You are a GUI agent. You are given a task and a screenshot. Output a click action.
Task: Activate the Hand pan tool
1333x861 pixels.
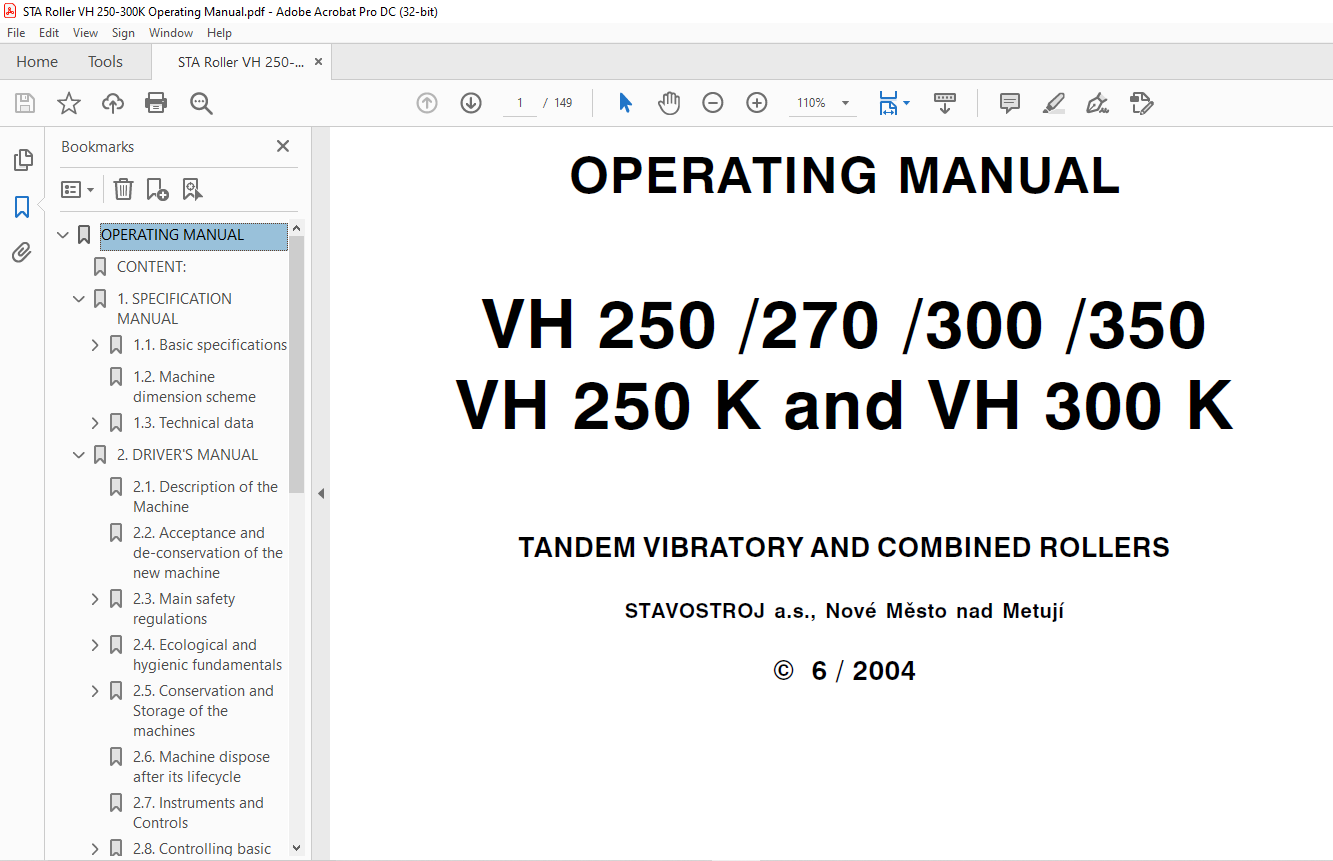669,103
